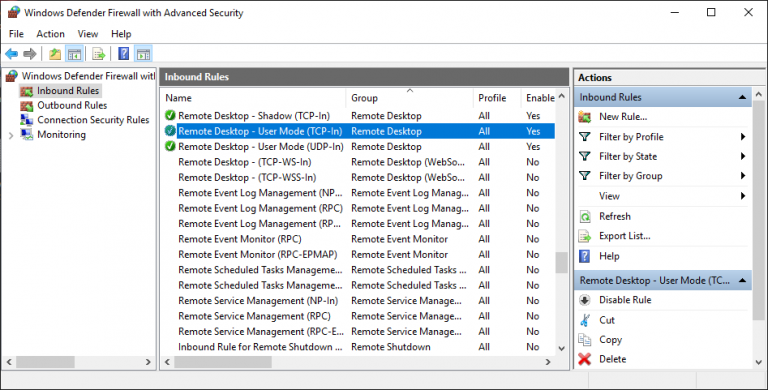Select Remote Event Monitor (RPC) rule
Viewport: 768px width, 390px height.
[x=359, y=239]
